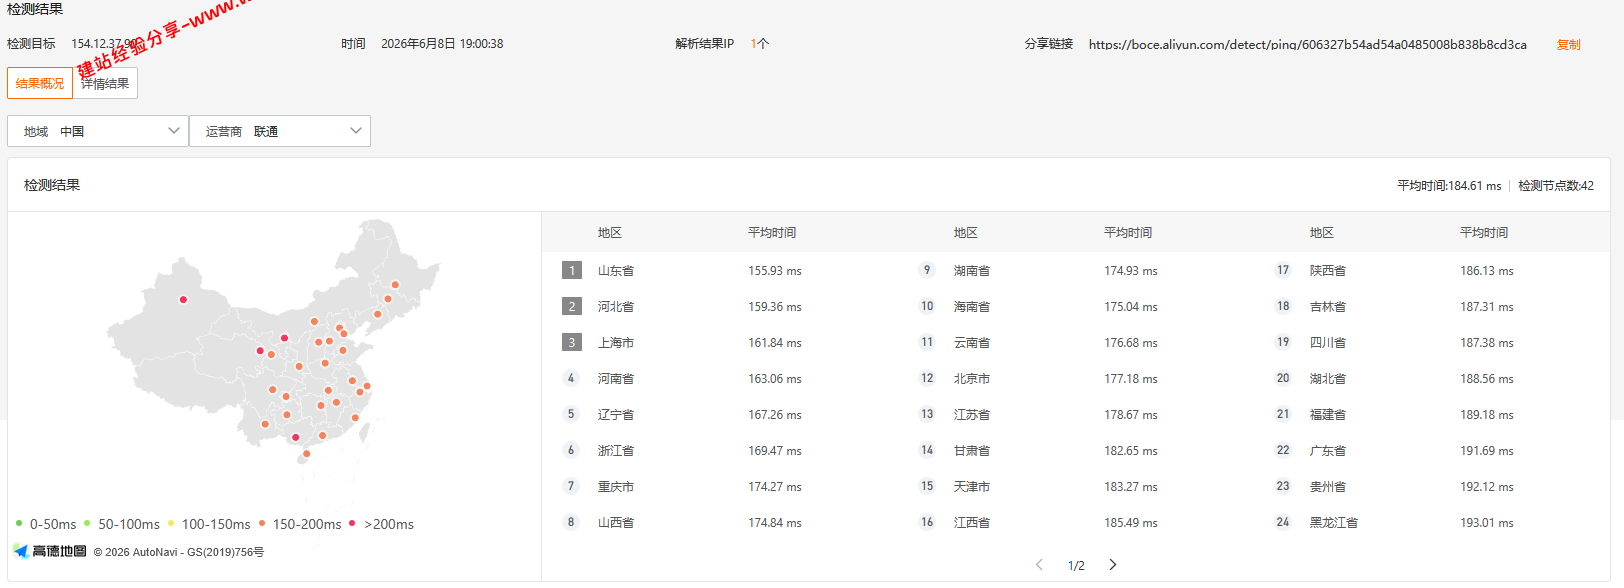
Task: Click rank badge 24 for 黑龙江省
Action: point(1283,522)
